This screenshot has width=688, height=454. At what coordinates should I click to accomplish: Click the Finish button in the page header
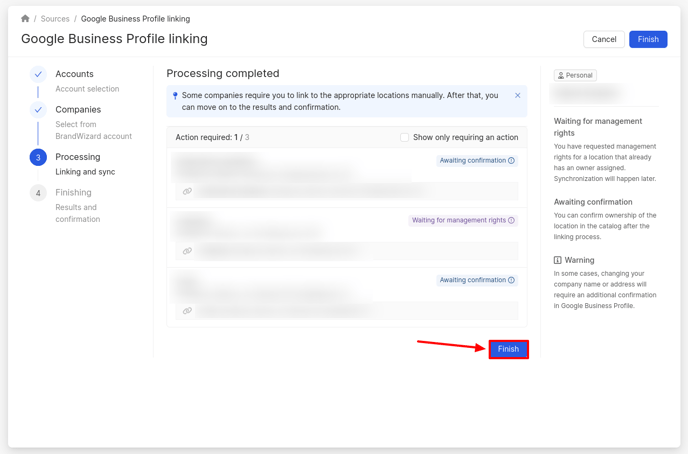pos(648,39)
